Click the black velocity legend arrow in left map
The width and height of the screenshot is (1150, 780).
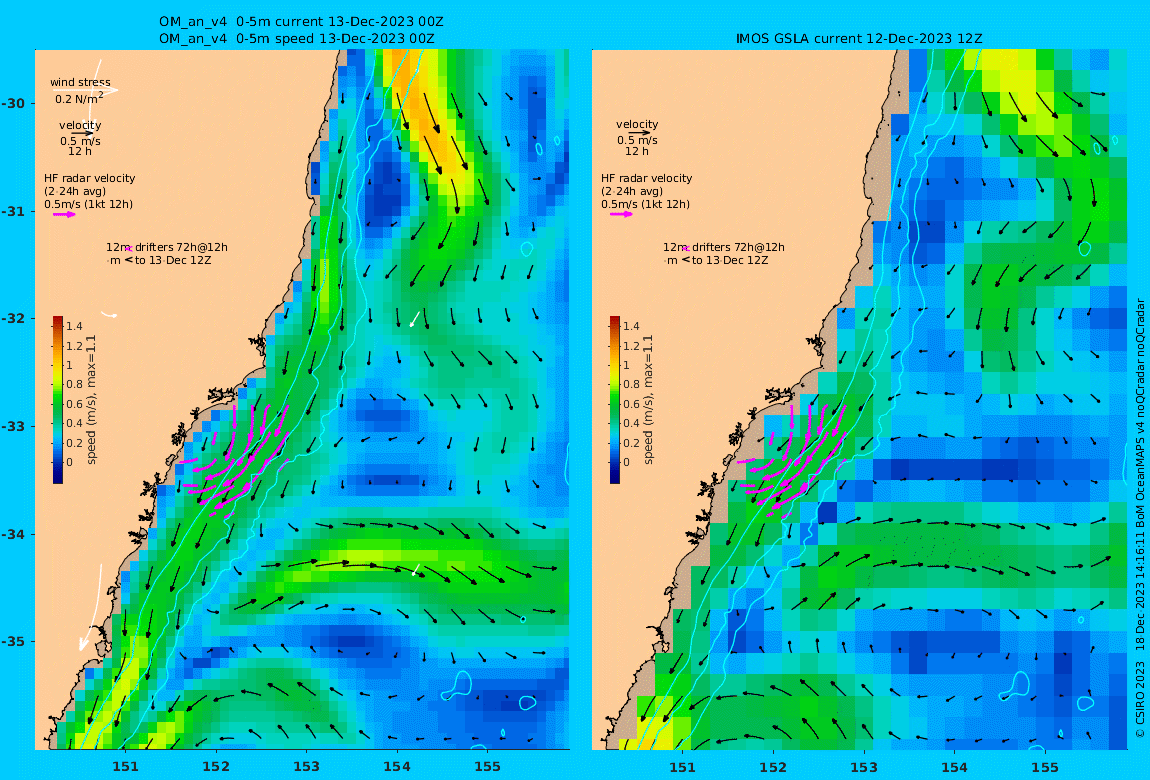tap(83, 133)
